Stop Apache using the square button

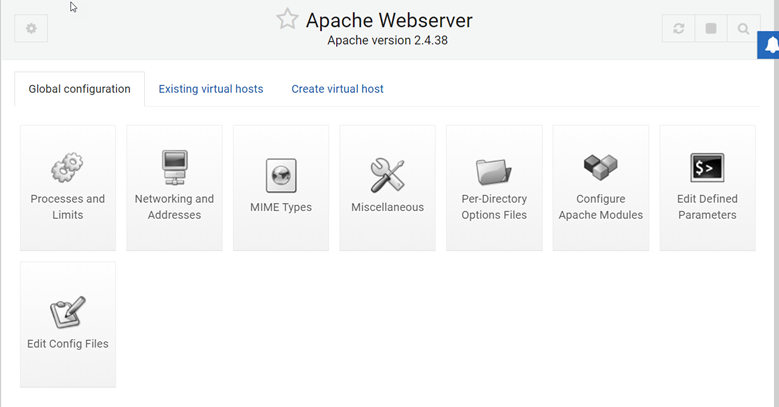click(x=711, y=29)
